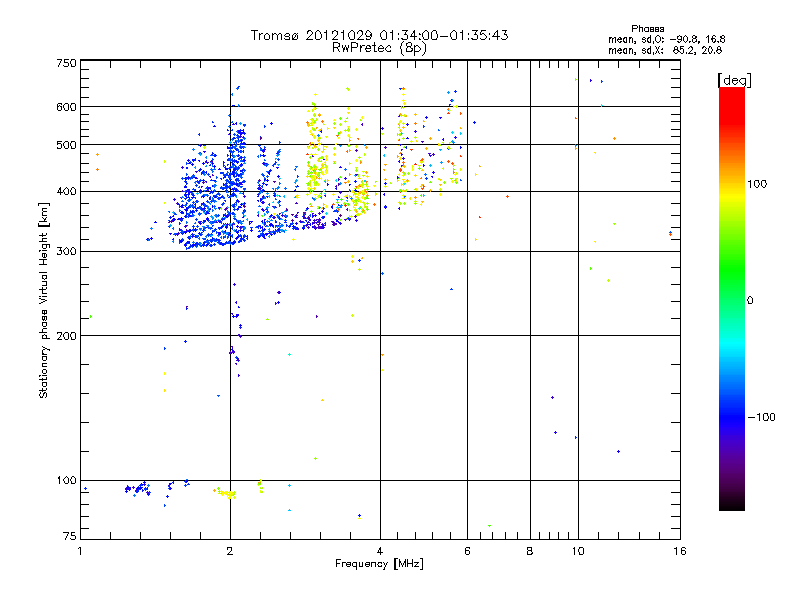Click the 'Phases' header text
Screen dimensions: 800x600
point(647,29)
